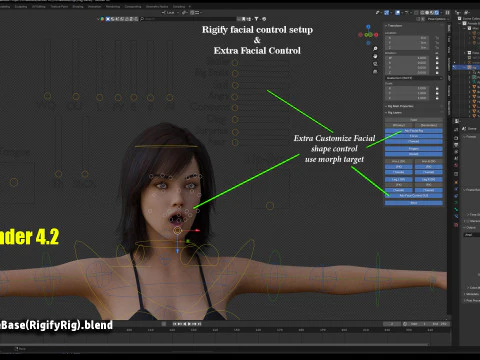Viewport: 480px width, 360px height.
Task: Switch to the UV Editing workspace tab
Action: [38, 6]
